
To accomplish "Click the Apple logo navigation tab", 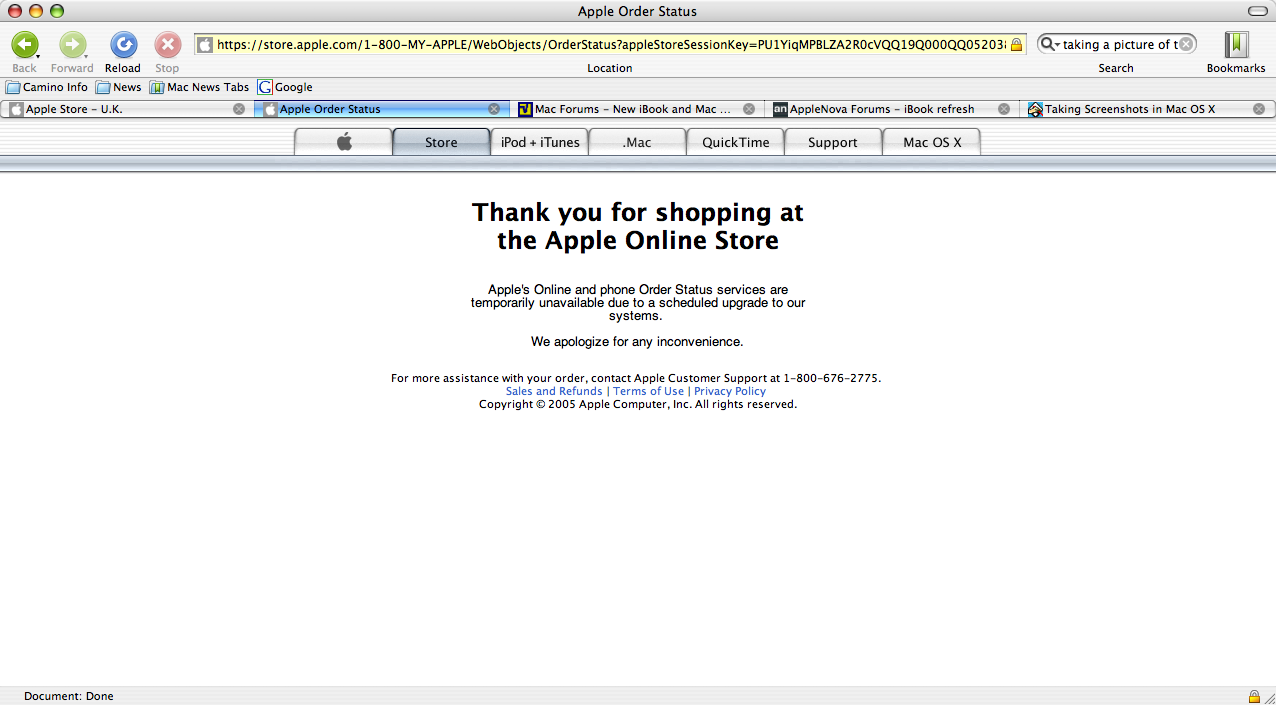I will [x=344, y=142].
